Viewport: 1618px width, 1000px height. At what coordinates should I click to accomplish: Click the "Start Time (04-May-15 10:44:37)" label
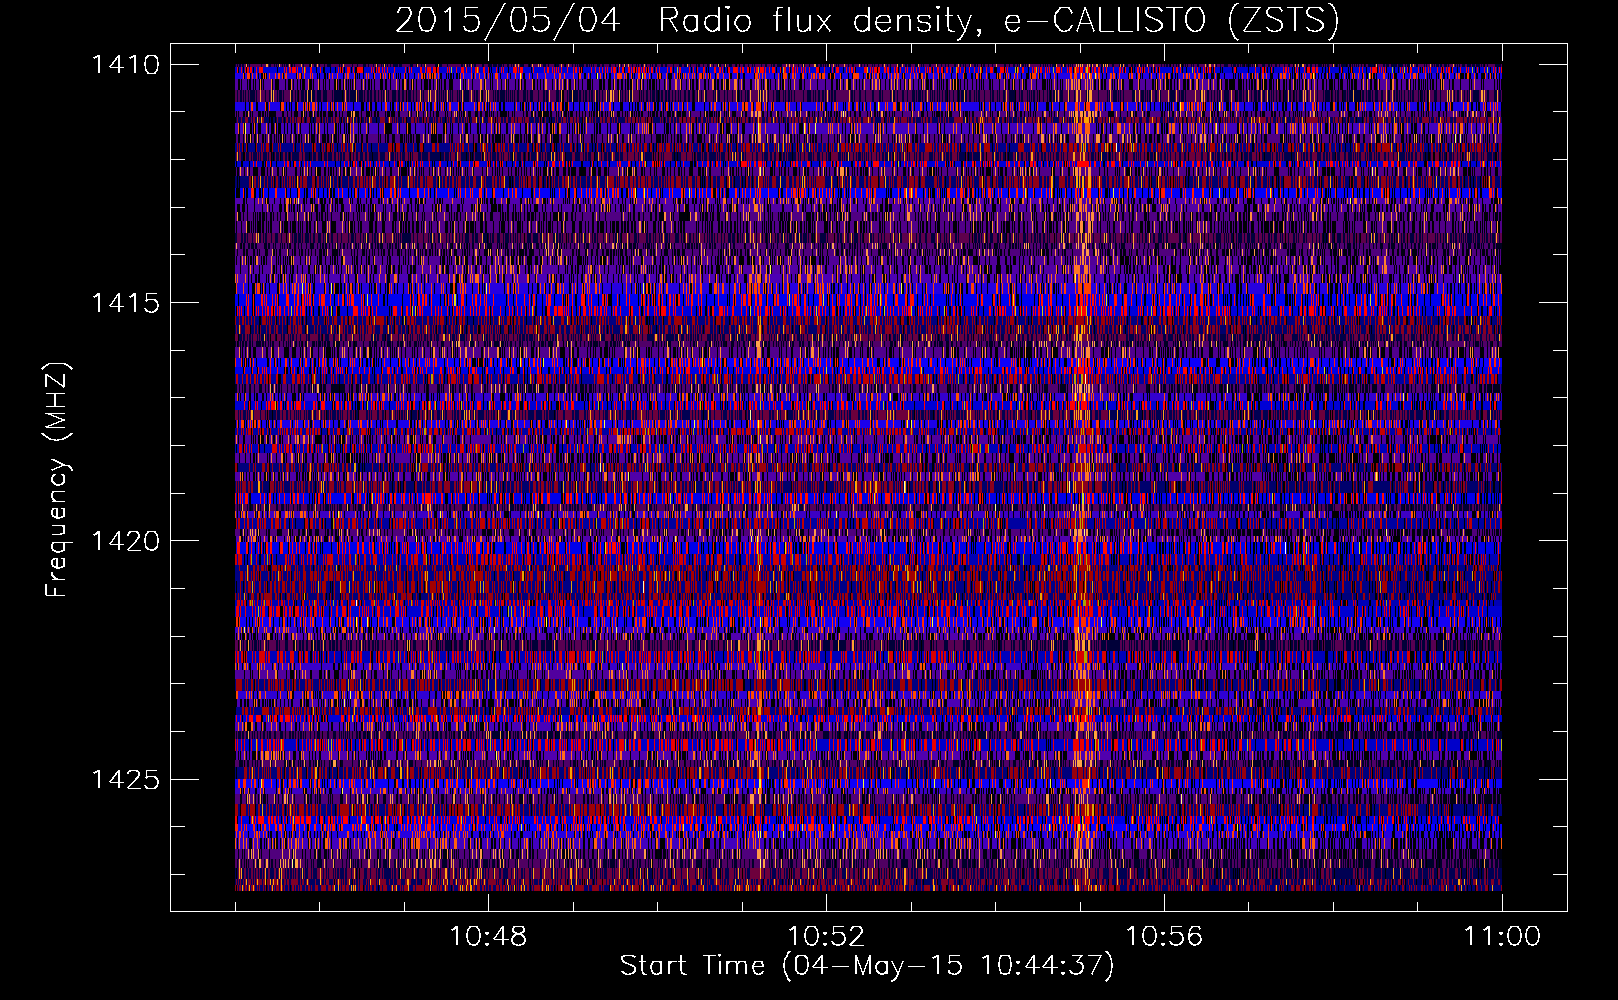pyautogui.click(x=867, y=966)
